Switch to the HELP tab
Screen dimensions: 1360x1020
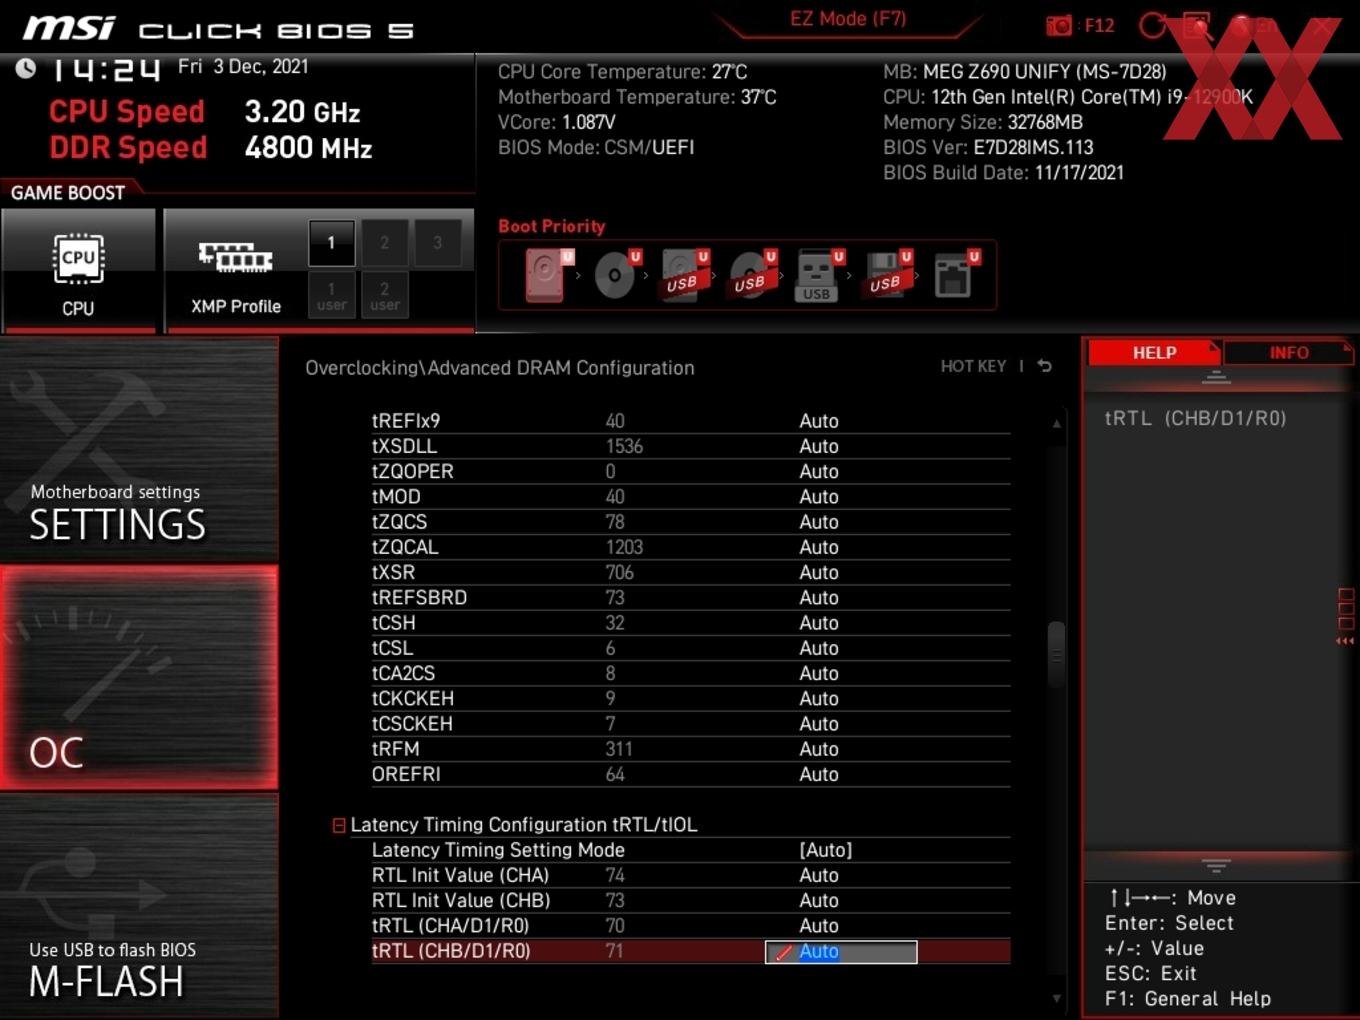click(x=1154, y=352)
